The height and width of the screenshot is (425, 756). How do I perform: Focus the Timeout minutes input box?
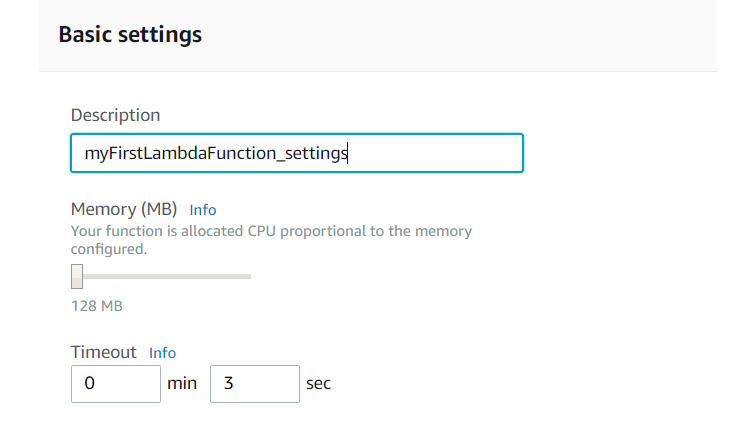click(x=116, y=384)
